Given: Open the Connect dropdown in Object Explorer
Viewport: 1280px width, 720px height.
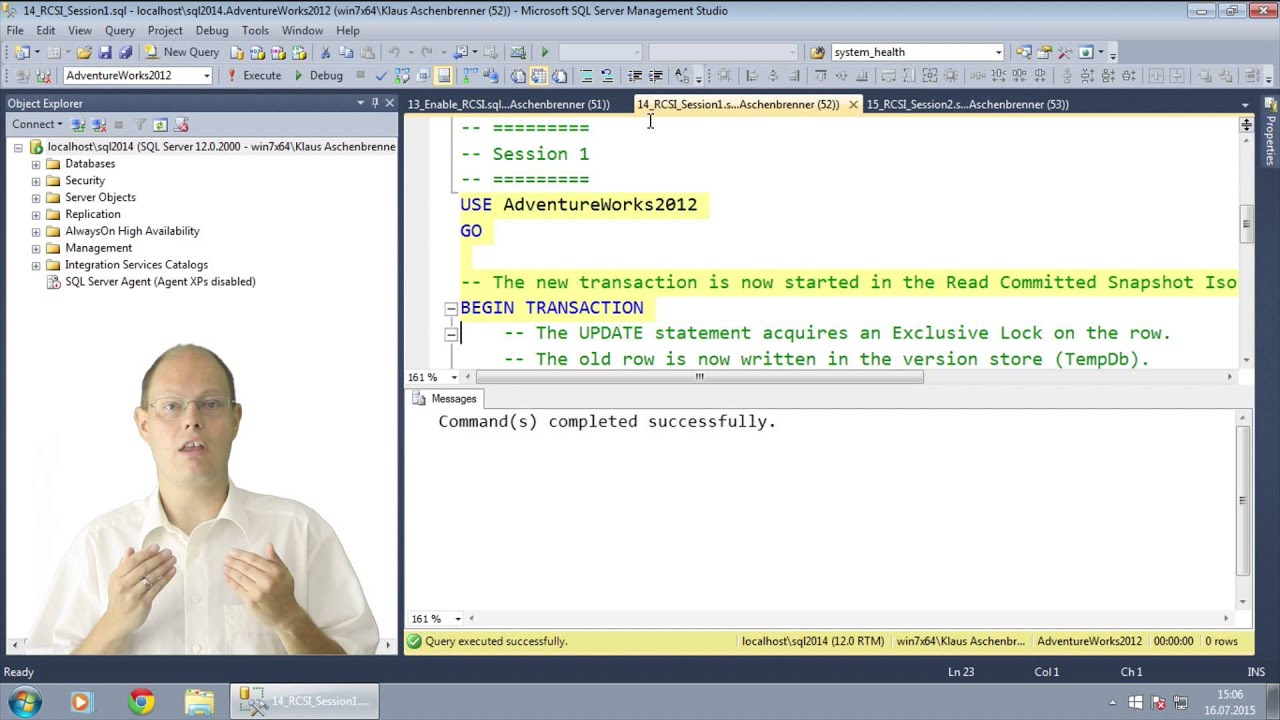Looking at the screenshot, I should pos(36,125).
